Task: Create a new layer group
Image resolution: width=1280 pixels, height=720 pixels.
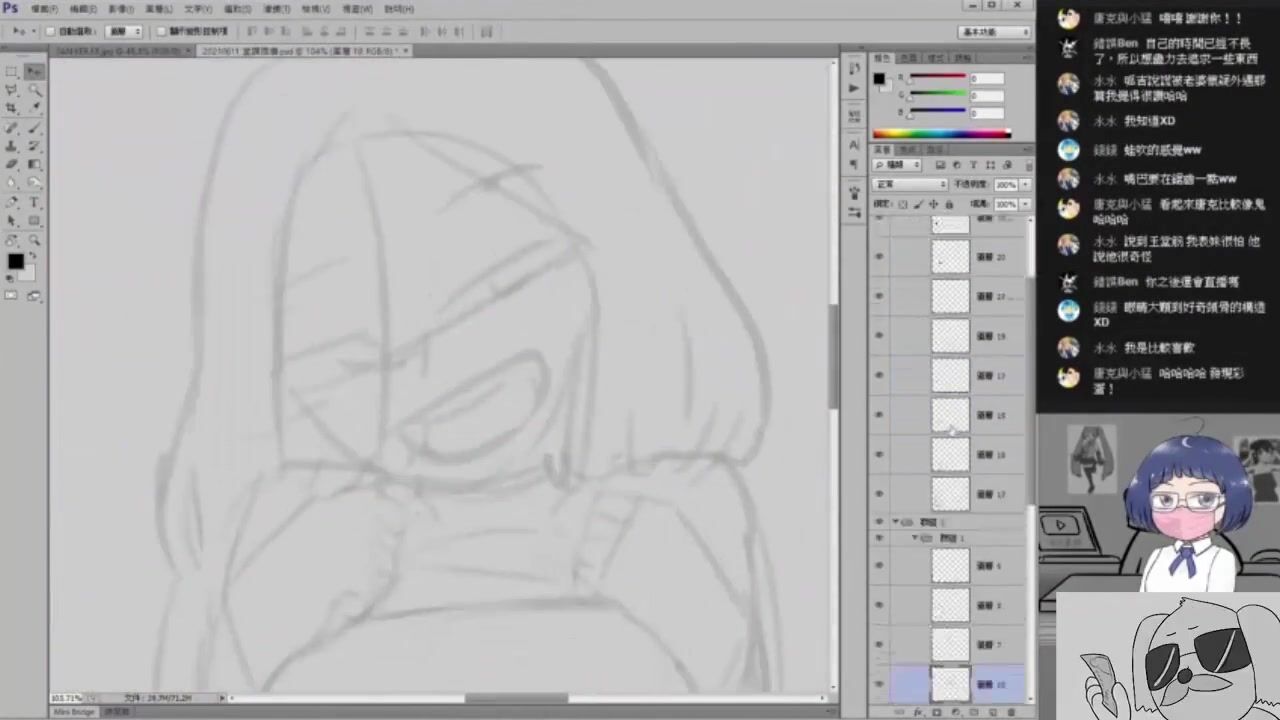Action: [974, 712]
